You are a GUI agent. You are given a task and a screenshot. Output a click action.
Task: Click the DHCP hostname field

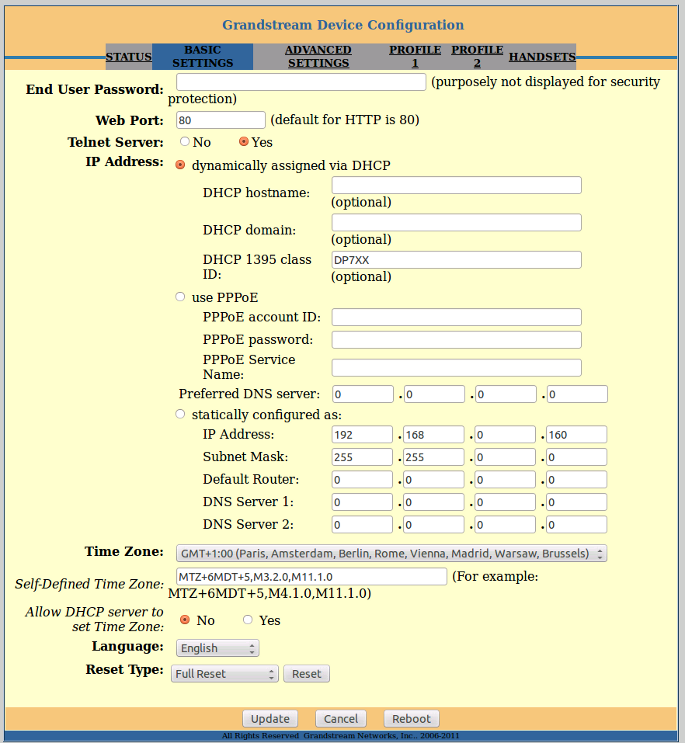[457, 185]
